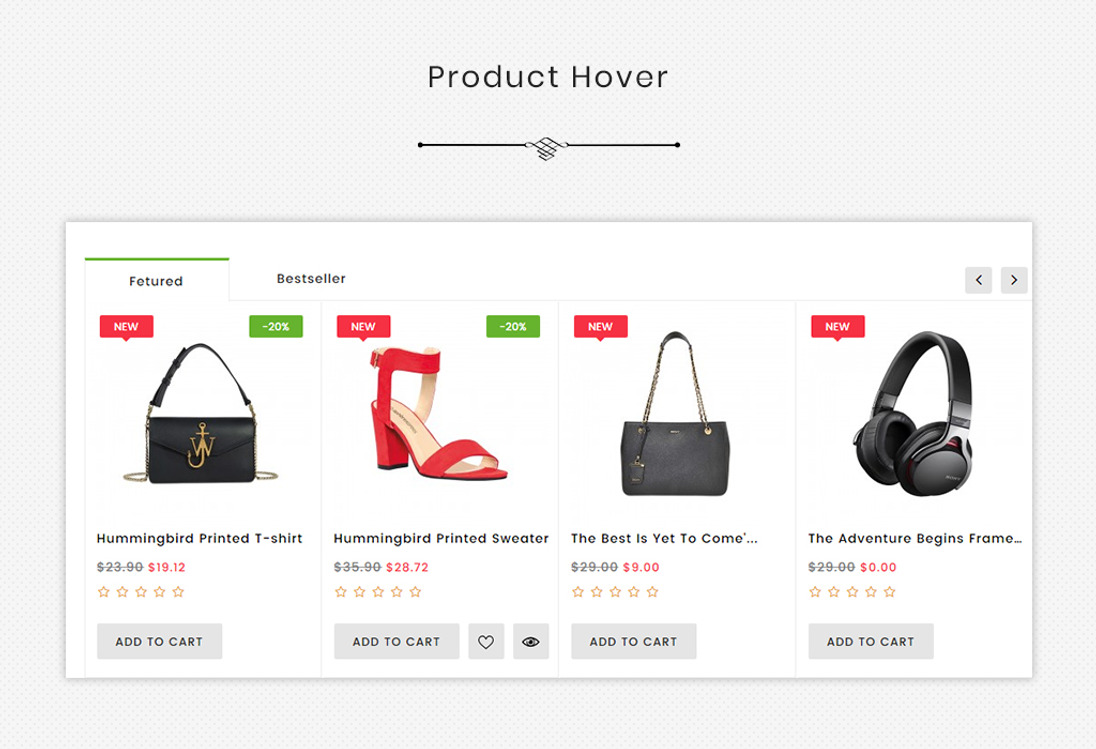Select the Fetured tab
This screenshot has height=749, width=1096.
click(x=157, y=281)
